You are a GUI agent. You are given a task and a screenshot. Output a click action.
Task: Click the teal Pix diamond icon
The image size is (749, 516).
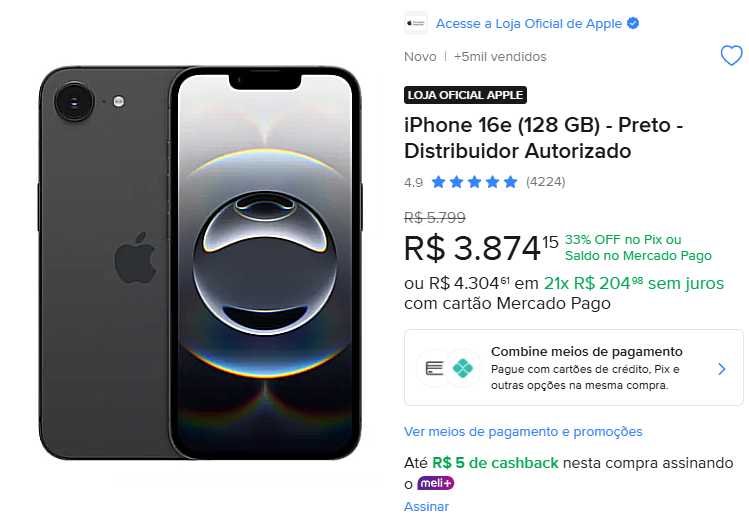click(462, 369)
